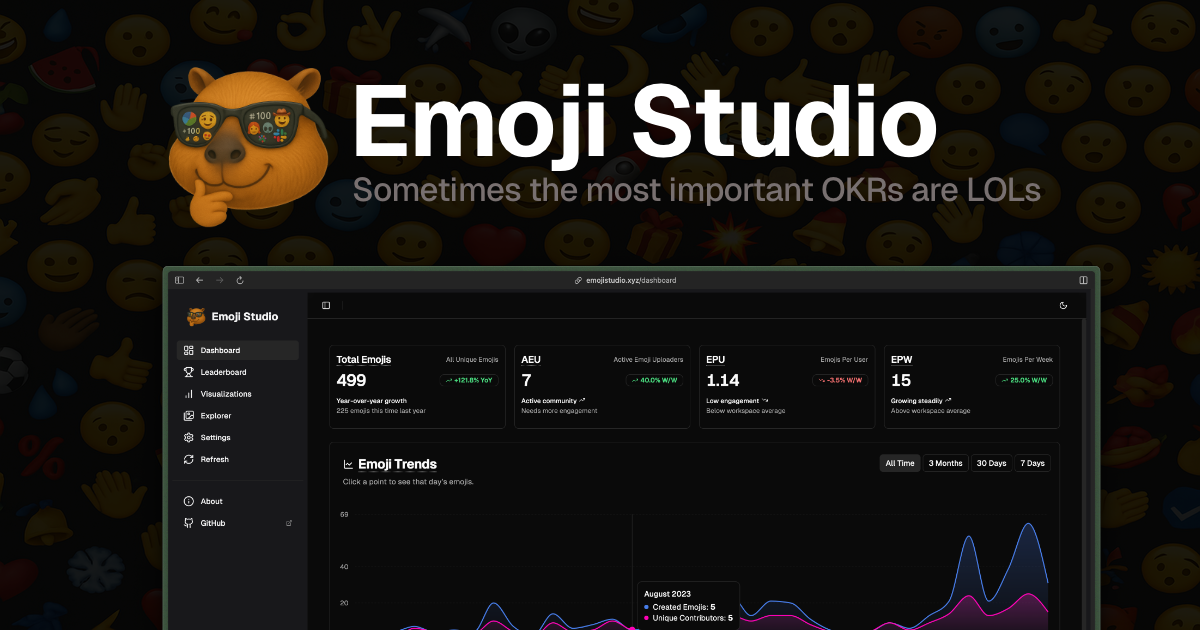
Task: Toggle dark mode with moon icon
Action: tap(1063, 305)
